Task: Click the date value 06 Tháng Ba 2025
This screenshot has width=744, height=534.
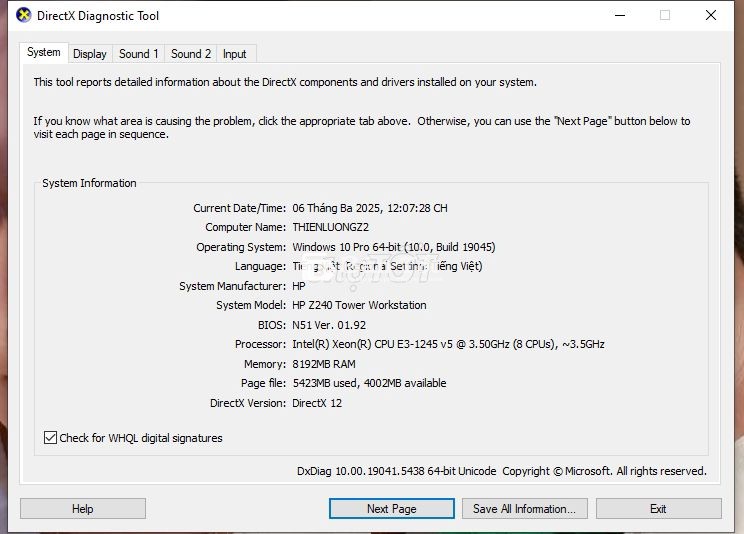Action: coord(336,208)
